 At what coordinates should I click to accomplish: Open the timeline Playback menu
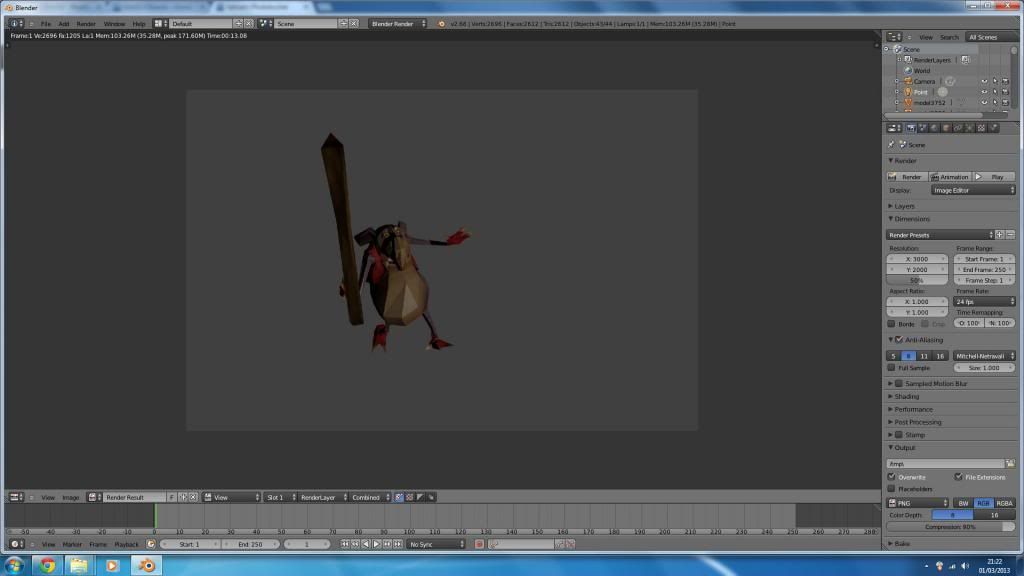point(127,544)
